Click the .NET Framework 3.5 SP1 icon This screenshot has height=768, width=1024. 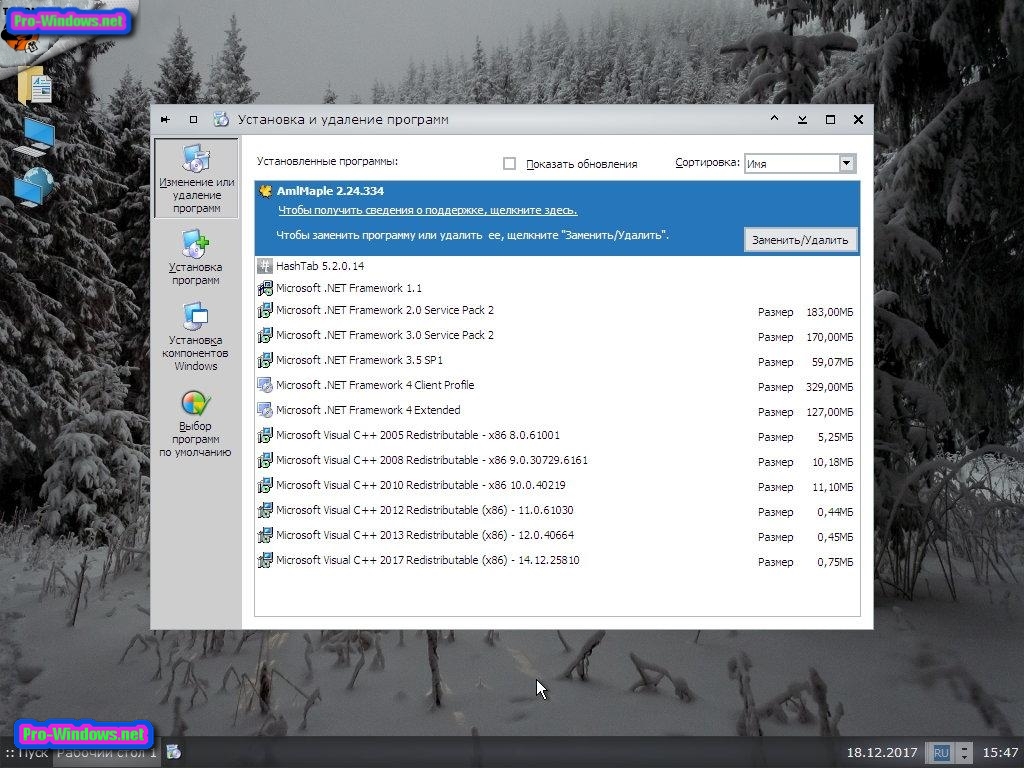pos(264,360)
